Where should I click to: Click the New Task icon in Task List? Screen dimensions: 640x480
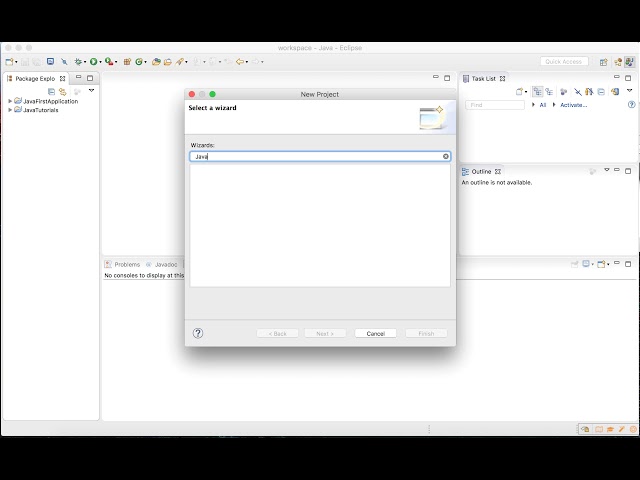[519, 91]
